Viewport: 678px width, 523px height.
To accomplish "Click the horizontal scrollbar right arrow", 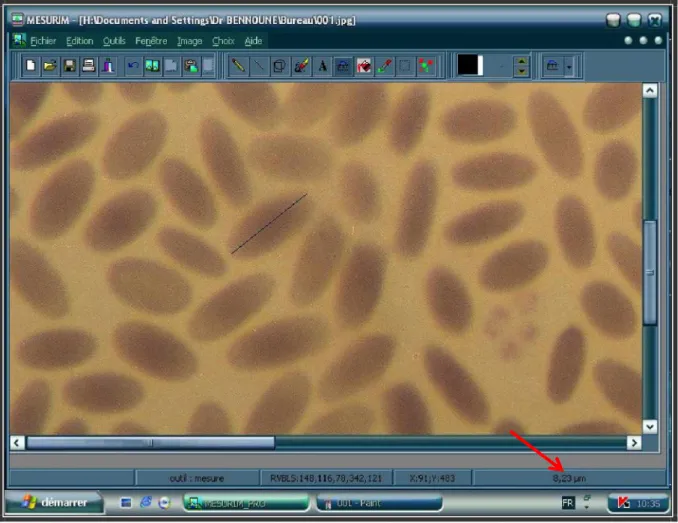I will (x=634, y=443).
